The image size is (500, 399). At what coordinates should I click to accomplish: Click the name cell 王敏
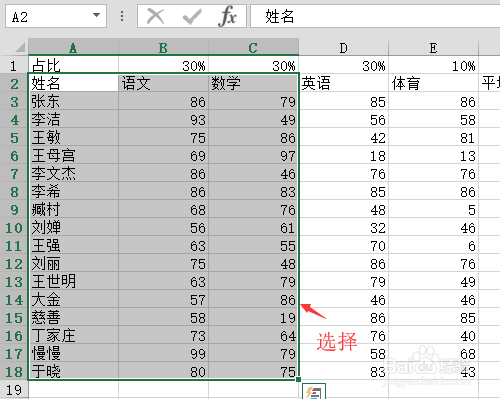pyautogui.click(x=73, y=137)
